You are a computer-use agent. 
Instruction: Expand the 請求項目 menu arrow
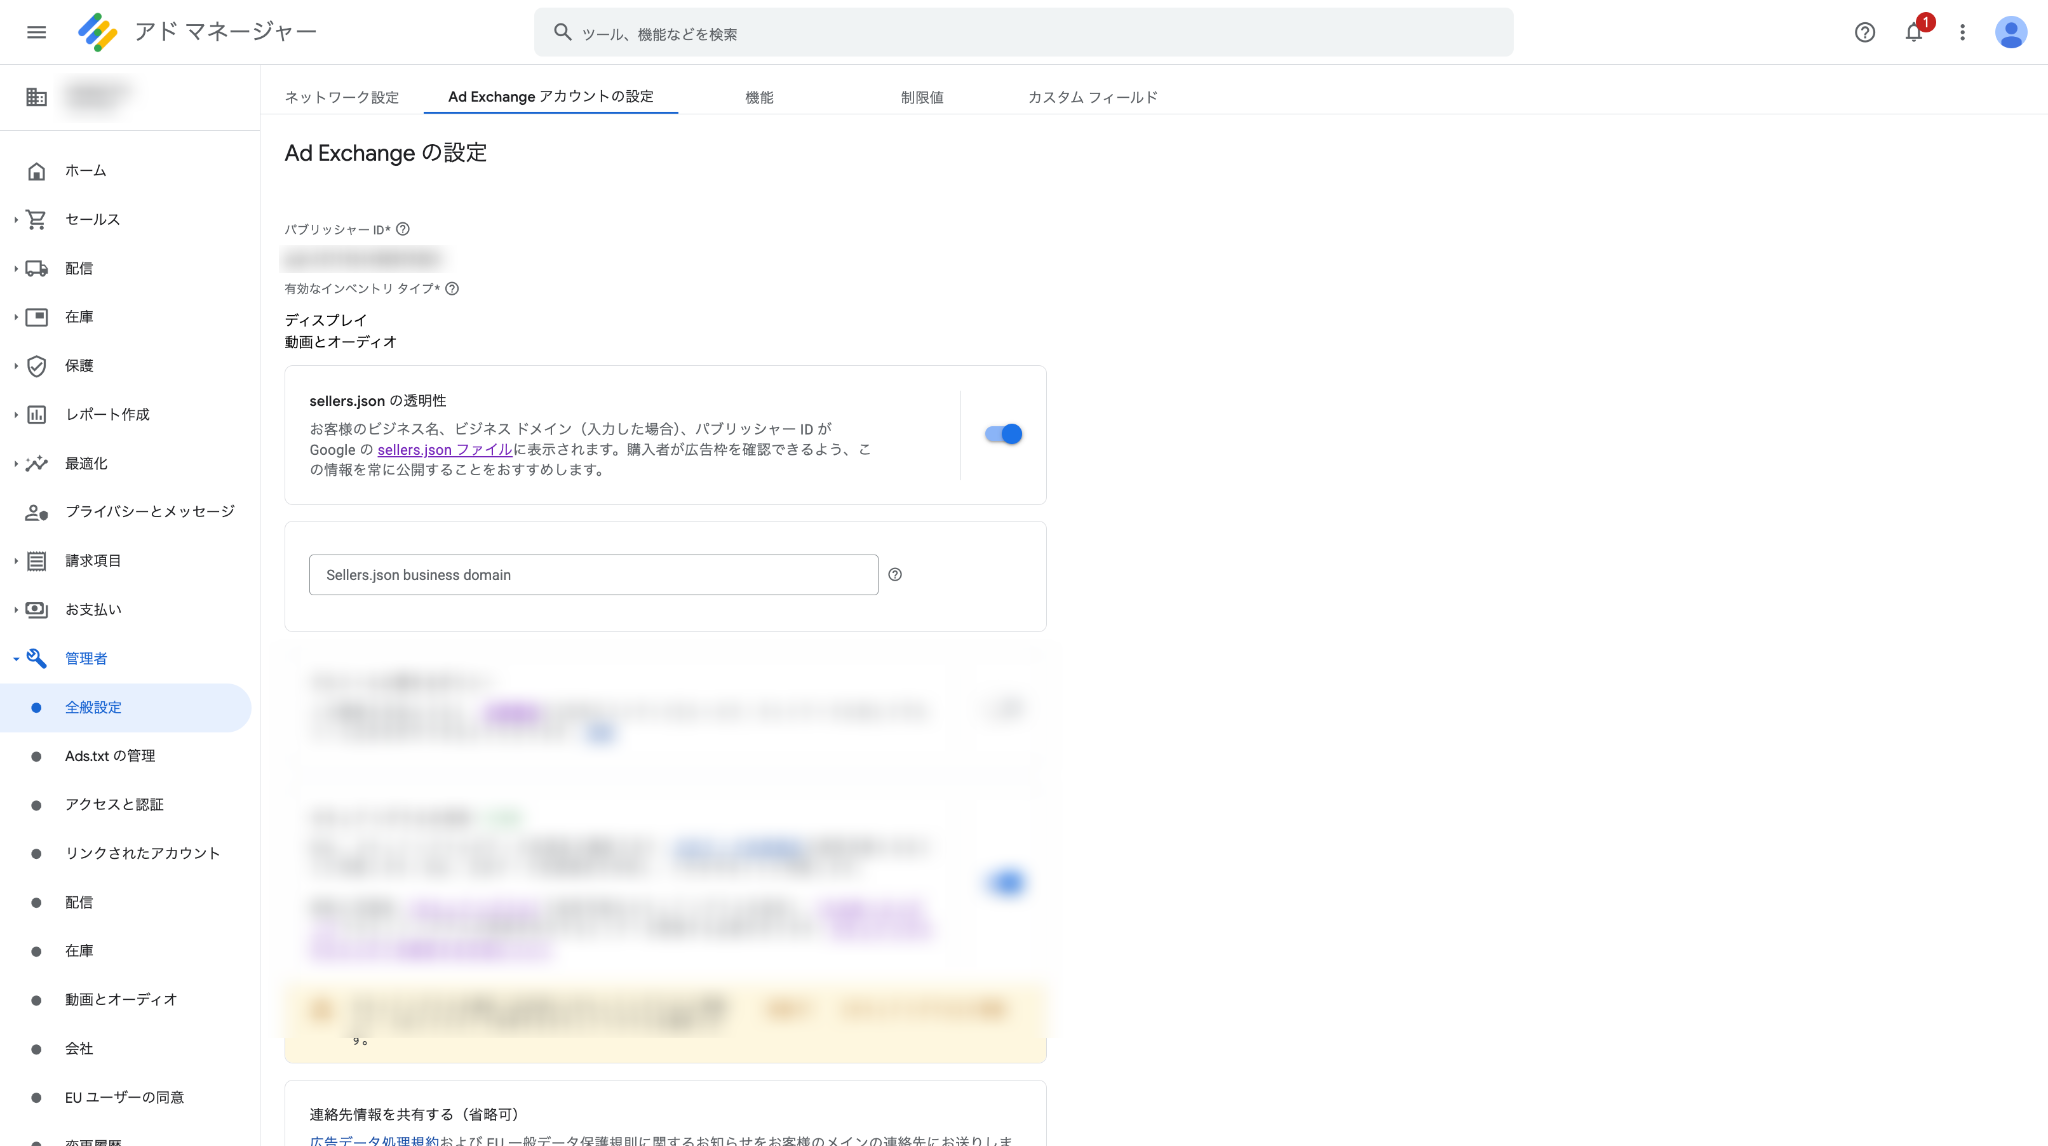coord(16,561)
